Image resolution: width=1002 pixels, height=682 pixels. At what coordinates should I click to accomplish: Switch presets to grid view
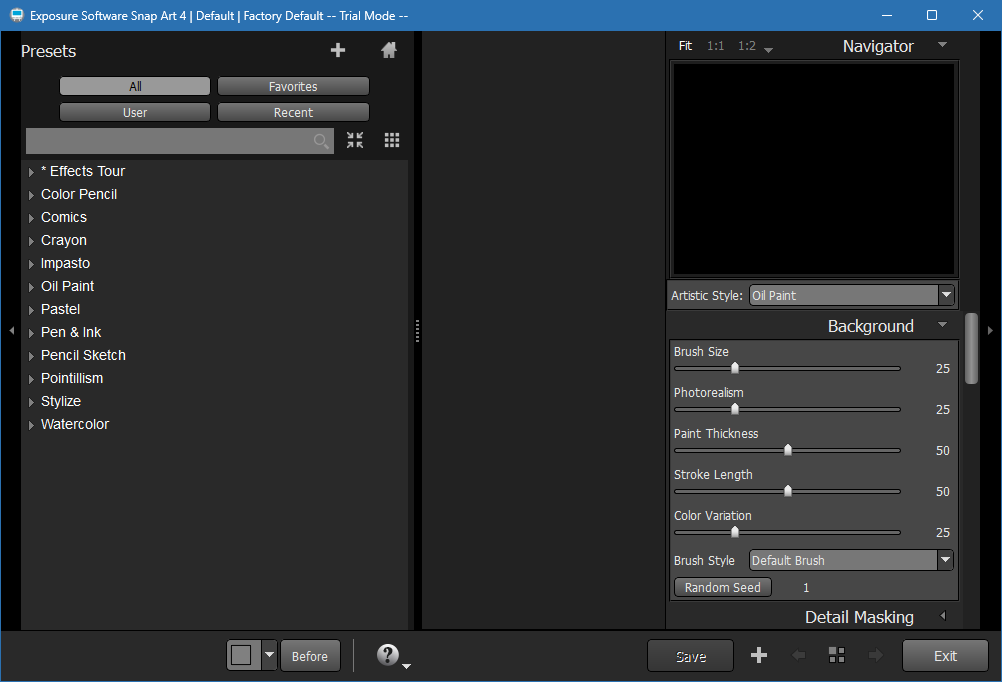392,141
